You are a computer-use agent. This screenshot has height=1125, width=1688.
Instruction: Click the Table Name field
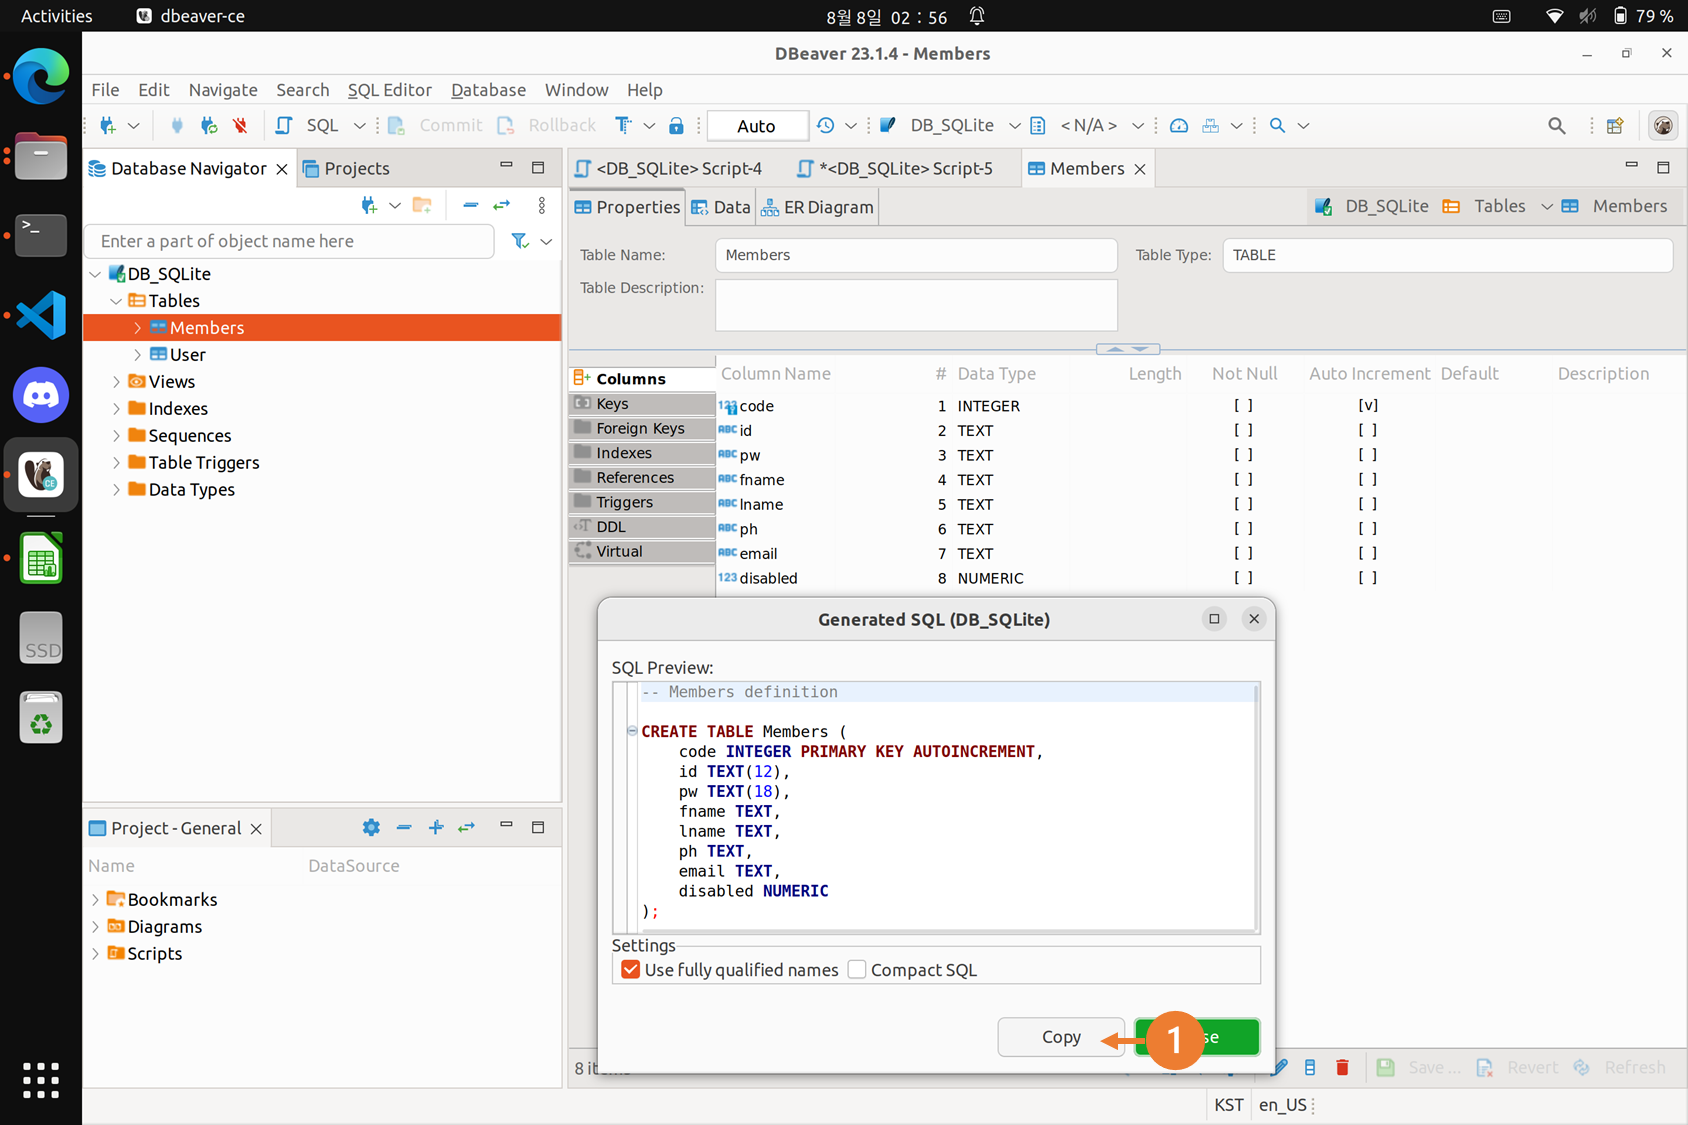916,255
